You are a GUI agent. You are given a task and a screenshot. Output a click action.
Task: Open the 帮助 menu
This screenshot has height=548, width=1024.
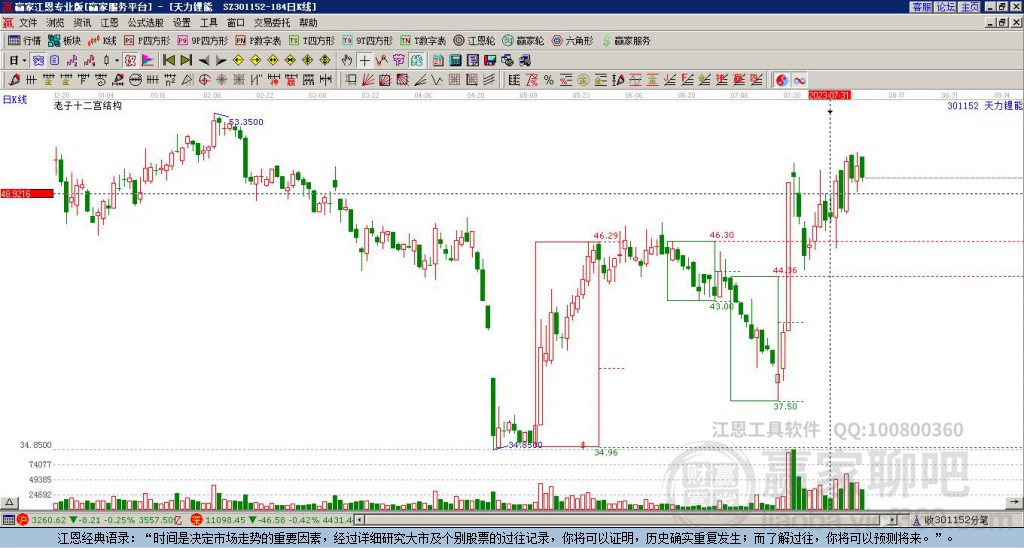308,23
